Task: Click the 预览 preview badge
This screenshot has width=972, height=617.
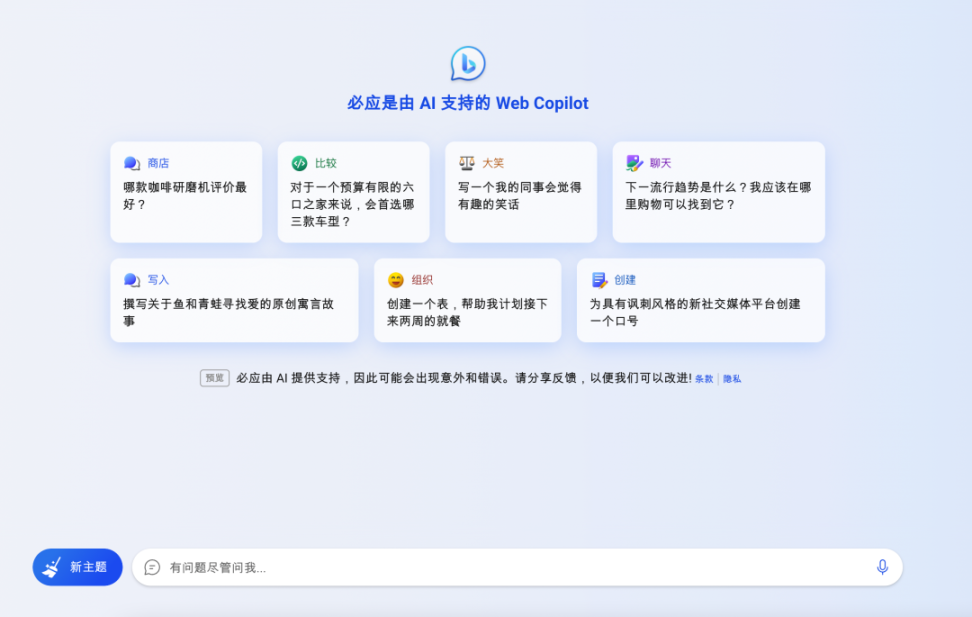Action: click(x=214, y=378)
